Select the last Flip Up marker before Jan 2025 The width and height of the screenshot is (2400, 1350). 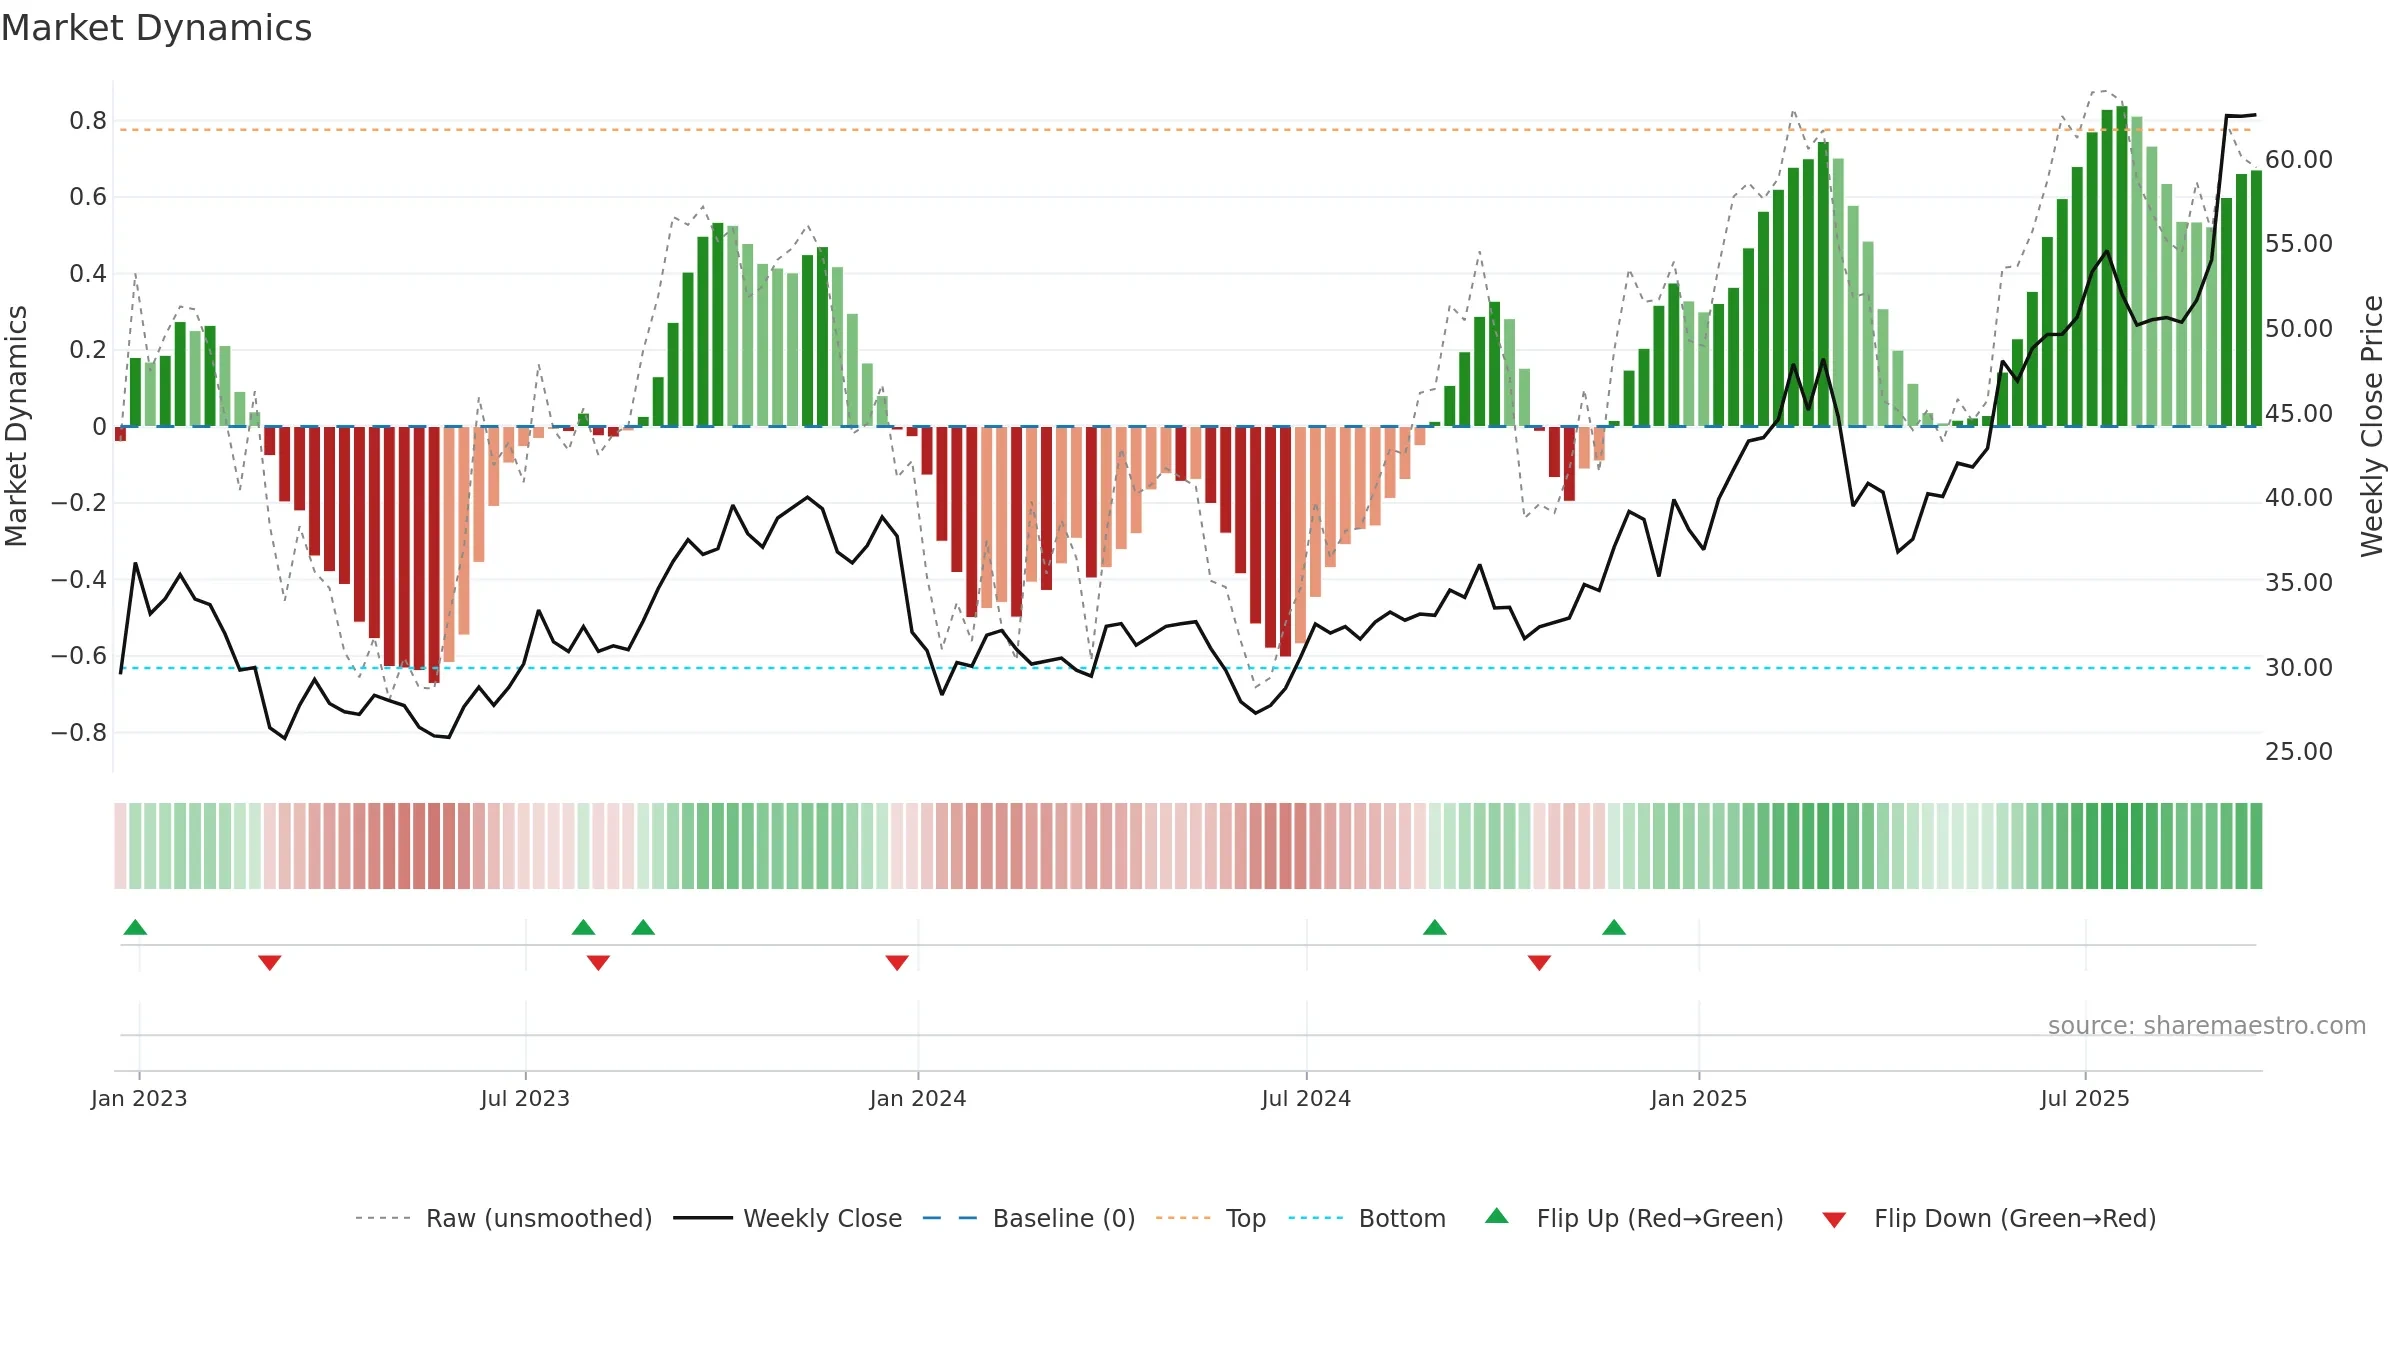[1614, 927]
